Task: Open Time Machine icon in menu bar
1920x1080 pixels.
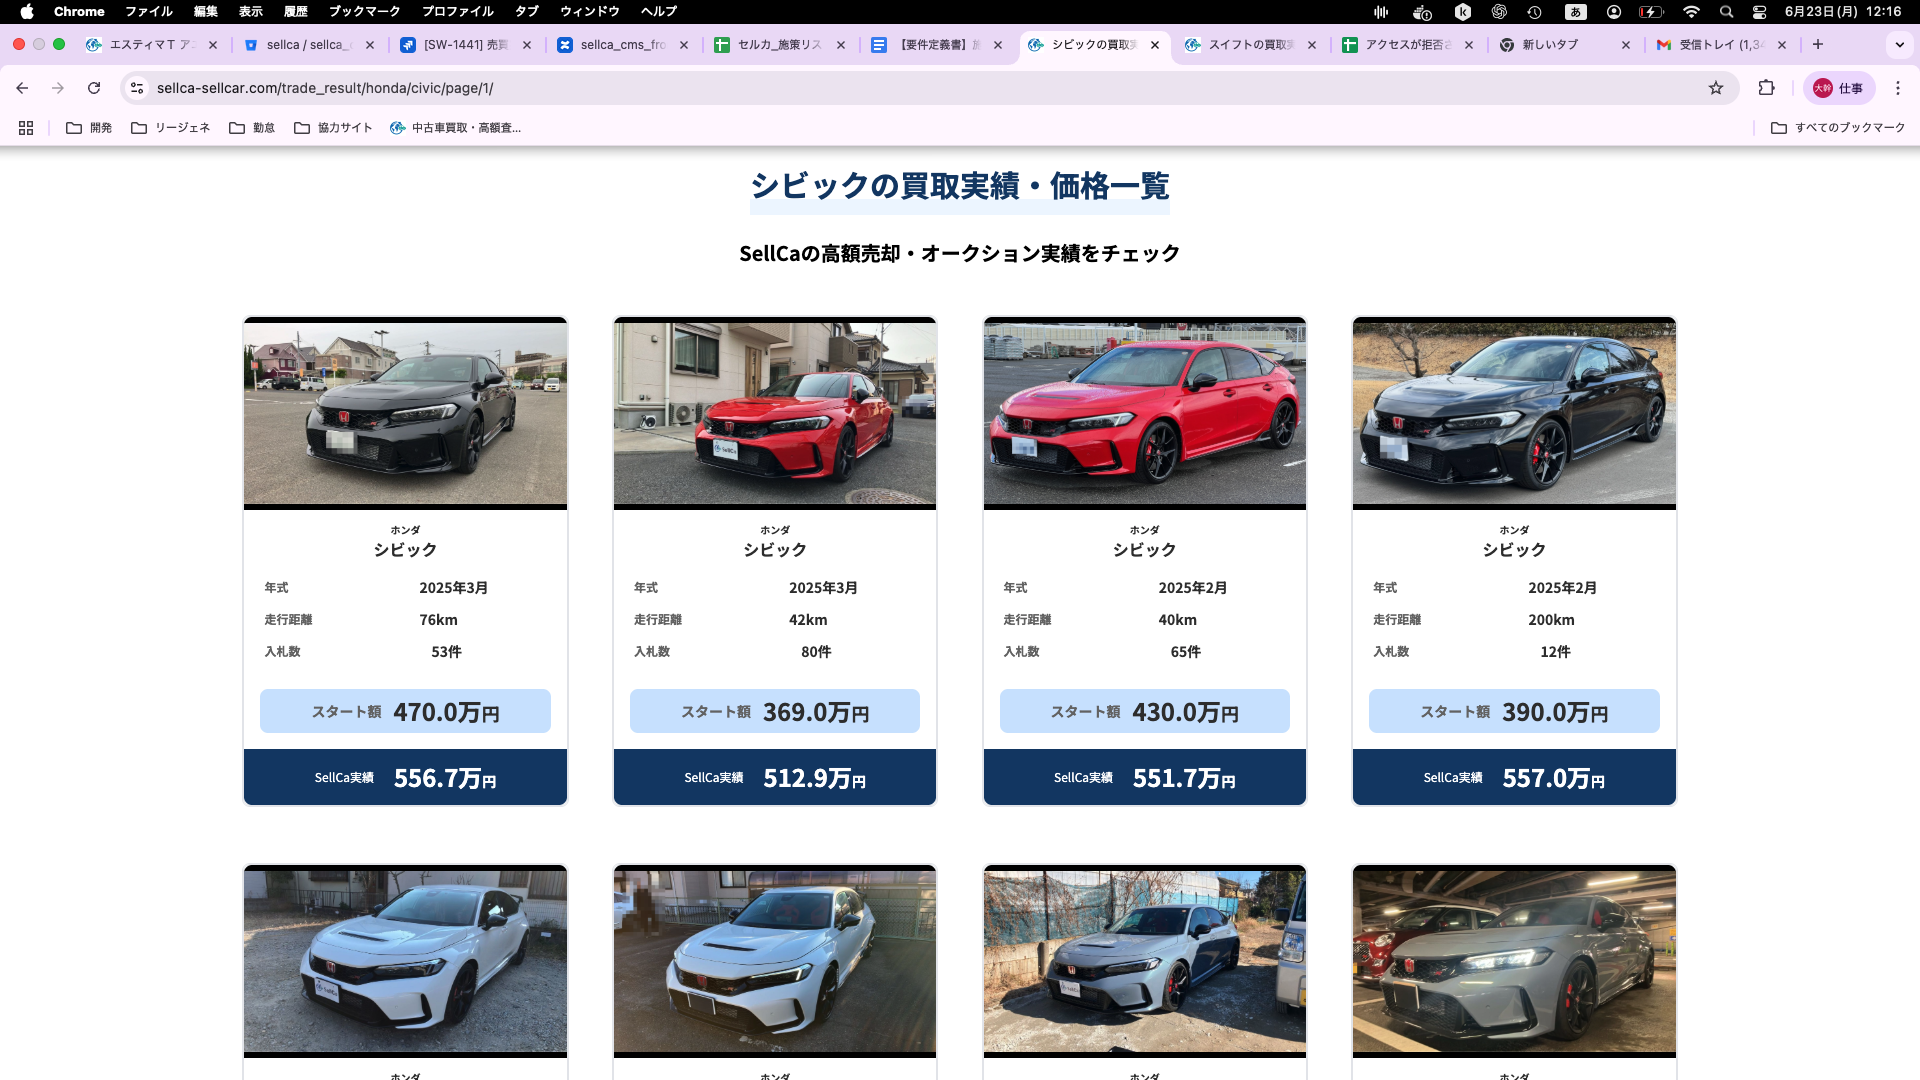Action: pos(1534,12)
